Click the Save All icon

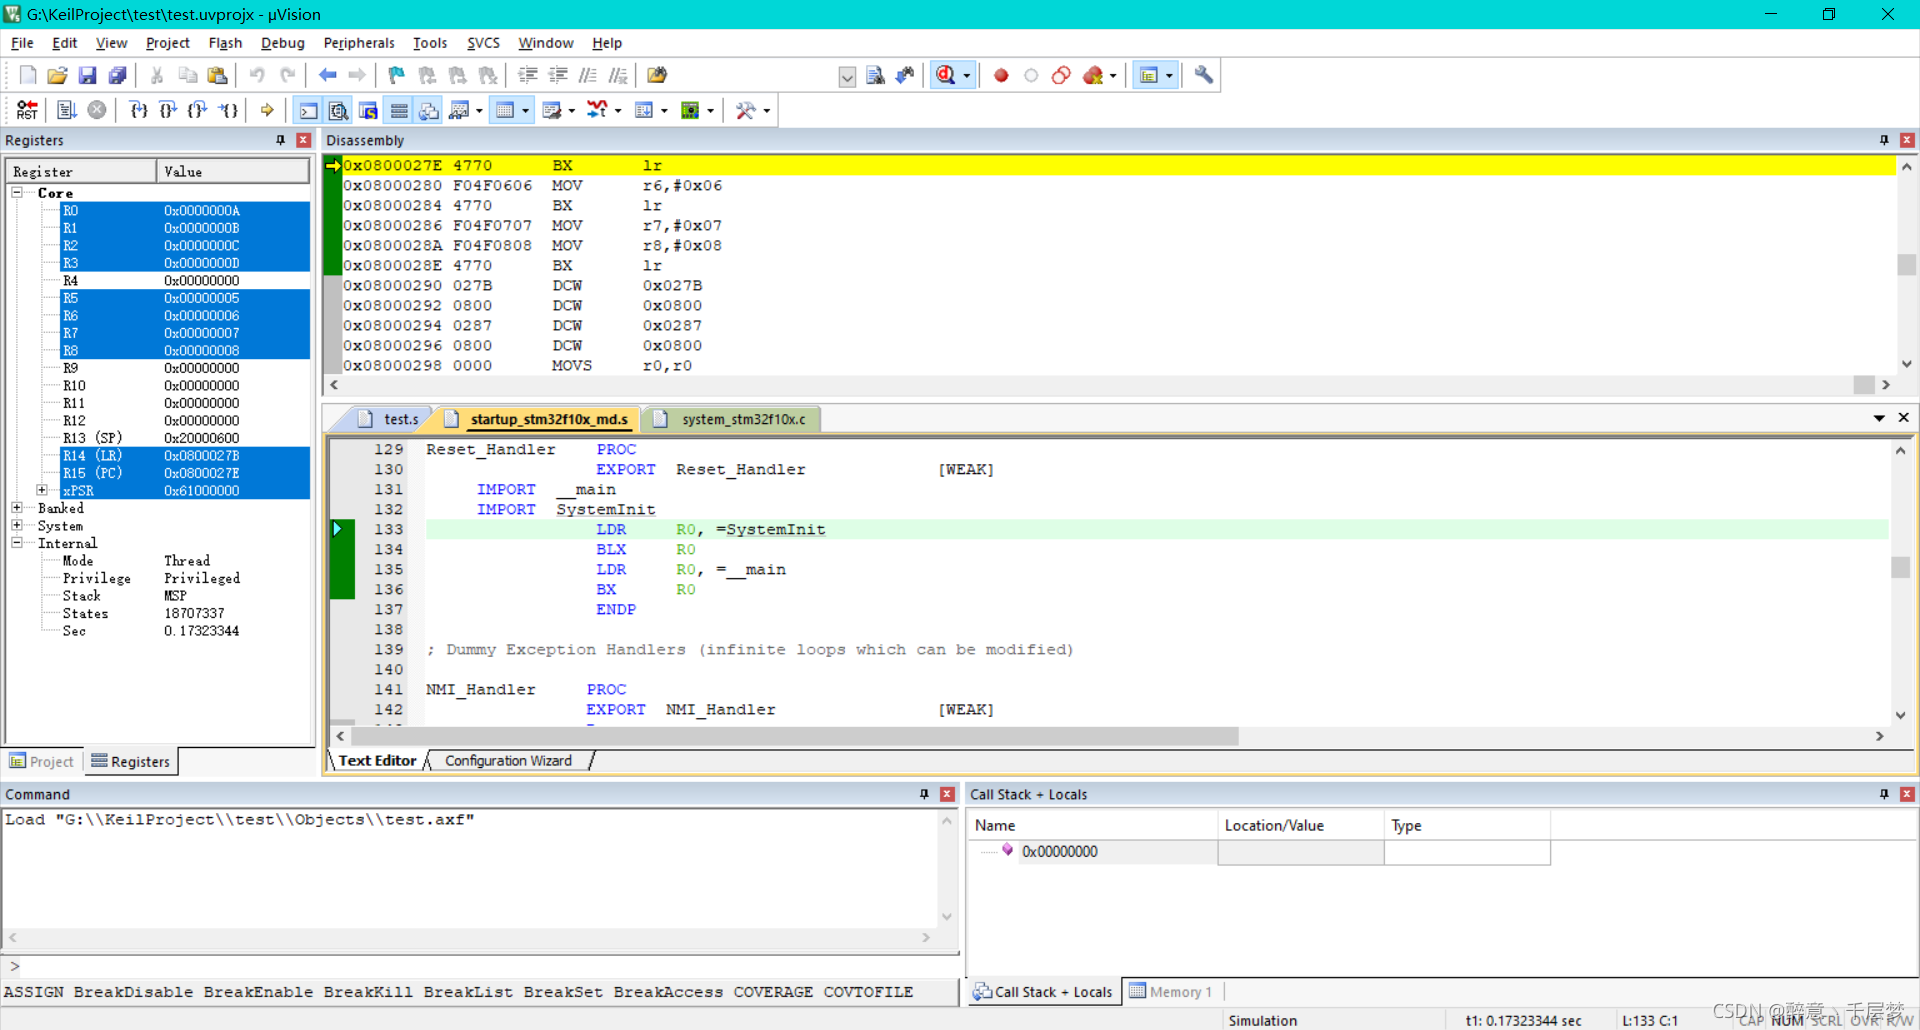coord(117,75)
